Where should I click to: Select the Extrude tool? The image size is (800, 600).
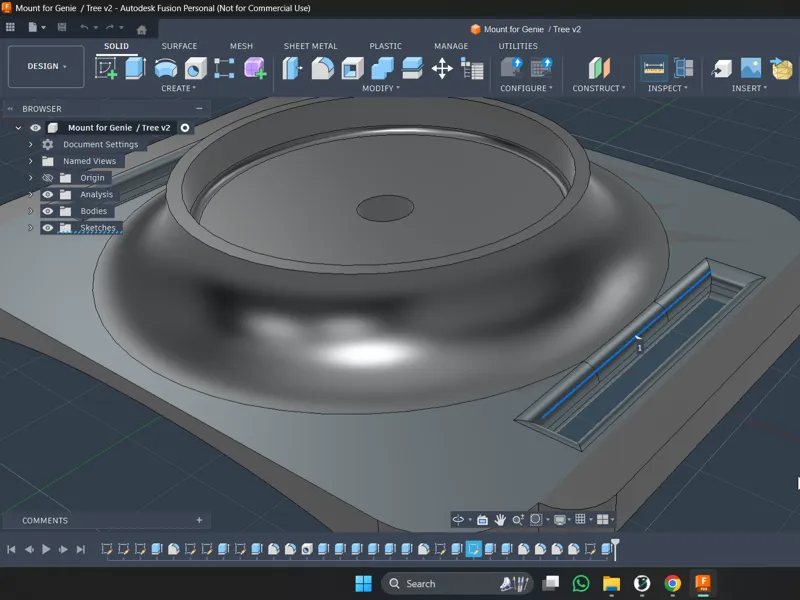(136, 68)
